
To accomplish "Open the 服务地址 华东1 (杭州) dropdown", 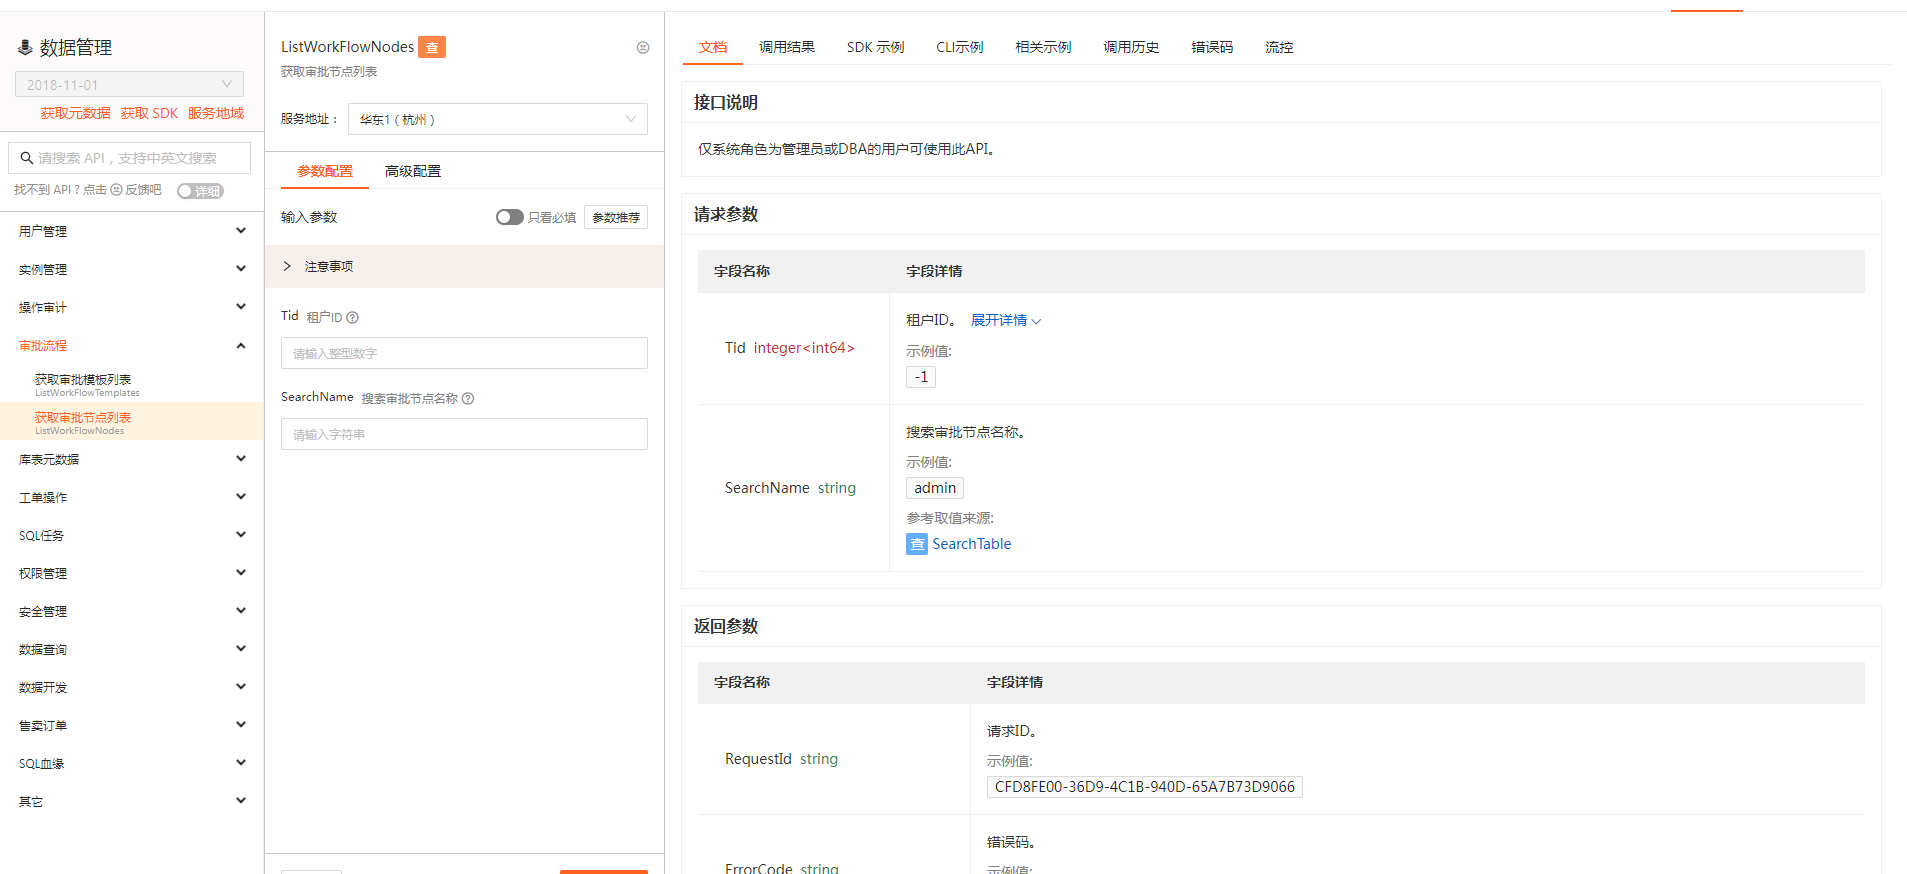I will click(498, 119).
